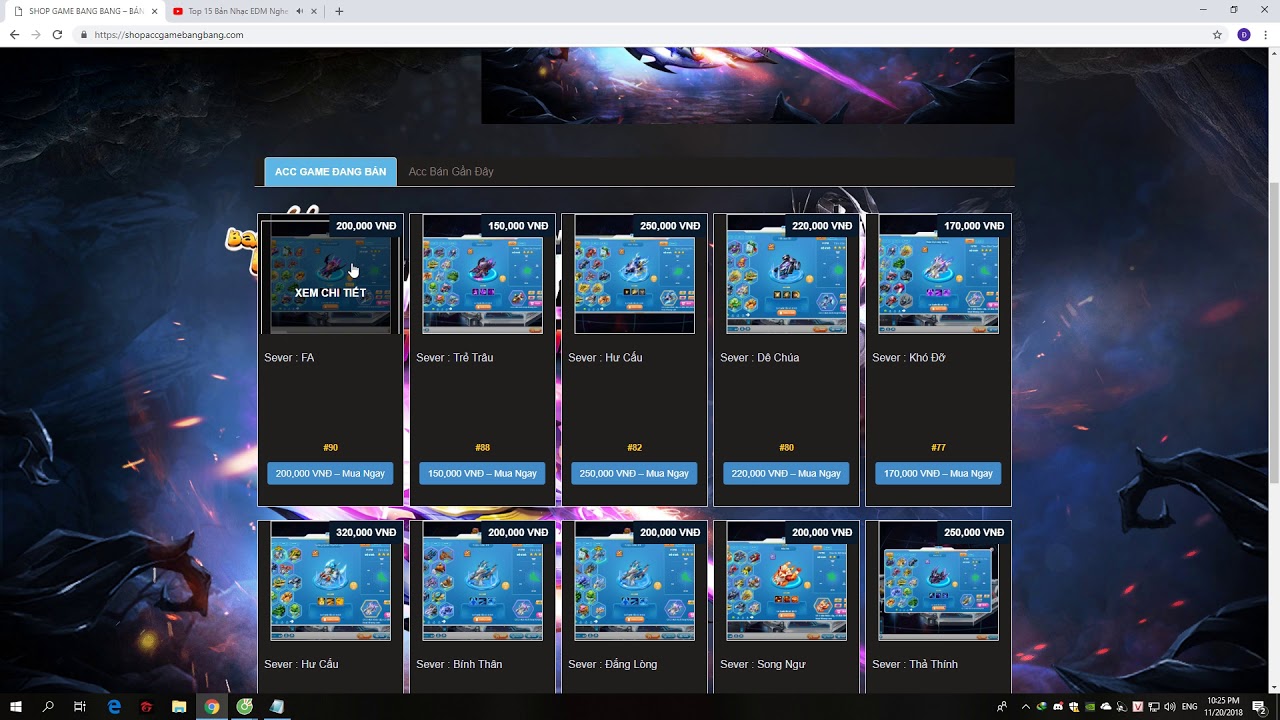The height and width of the screenshot is (720, 1280).
Task: Click the address bar URL
Action: pyautogui.click(x=169, y=34)
